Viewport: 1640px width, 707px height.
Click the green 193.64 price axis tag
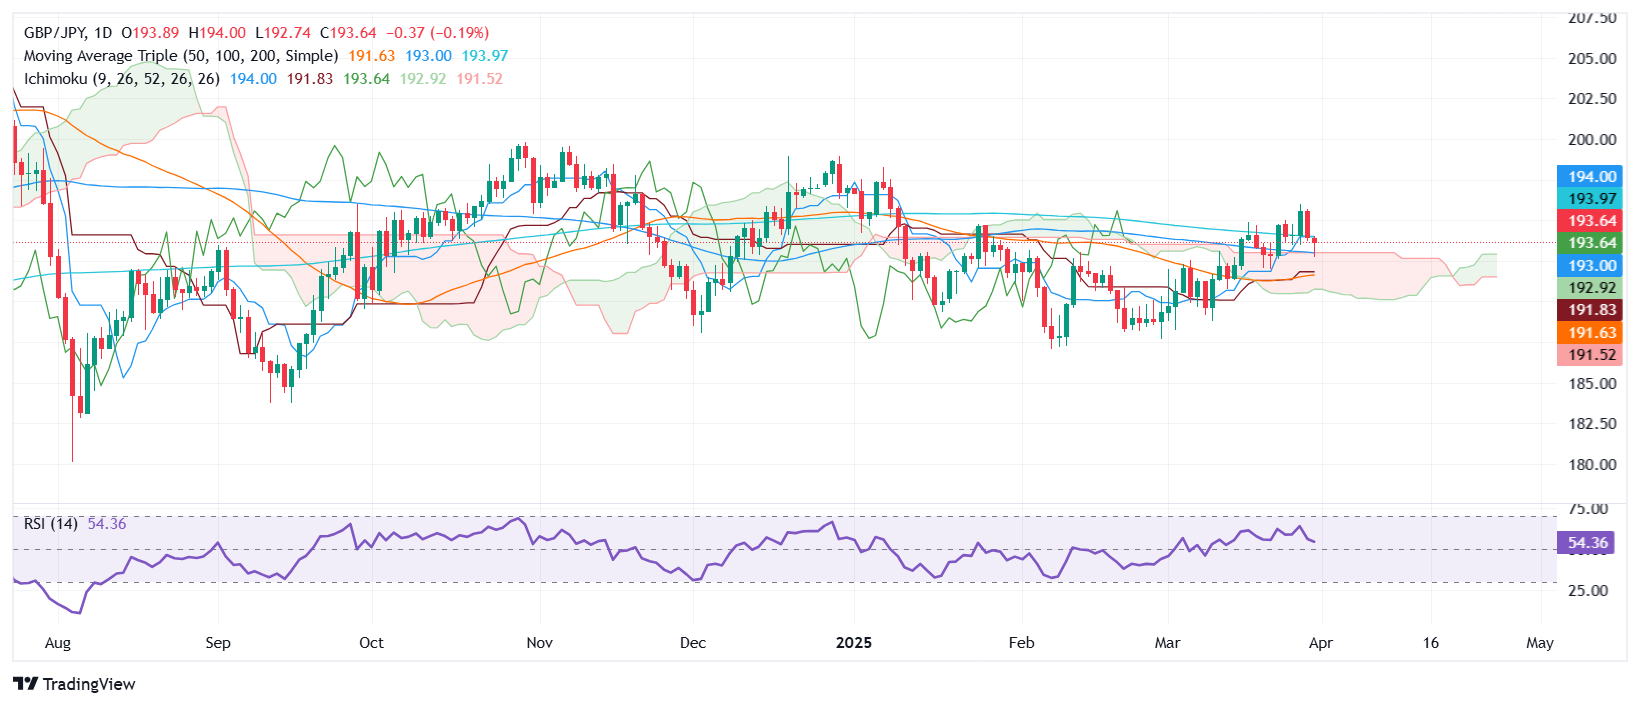(x=1590, y=243)
